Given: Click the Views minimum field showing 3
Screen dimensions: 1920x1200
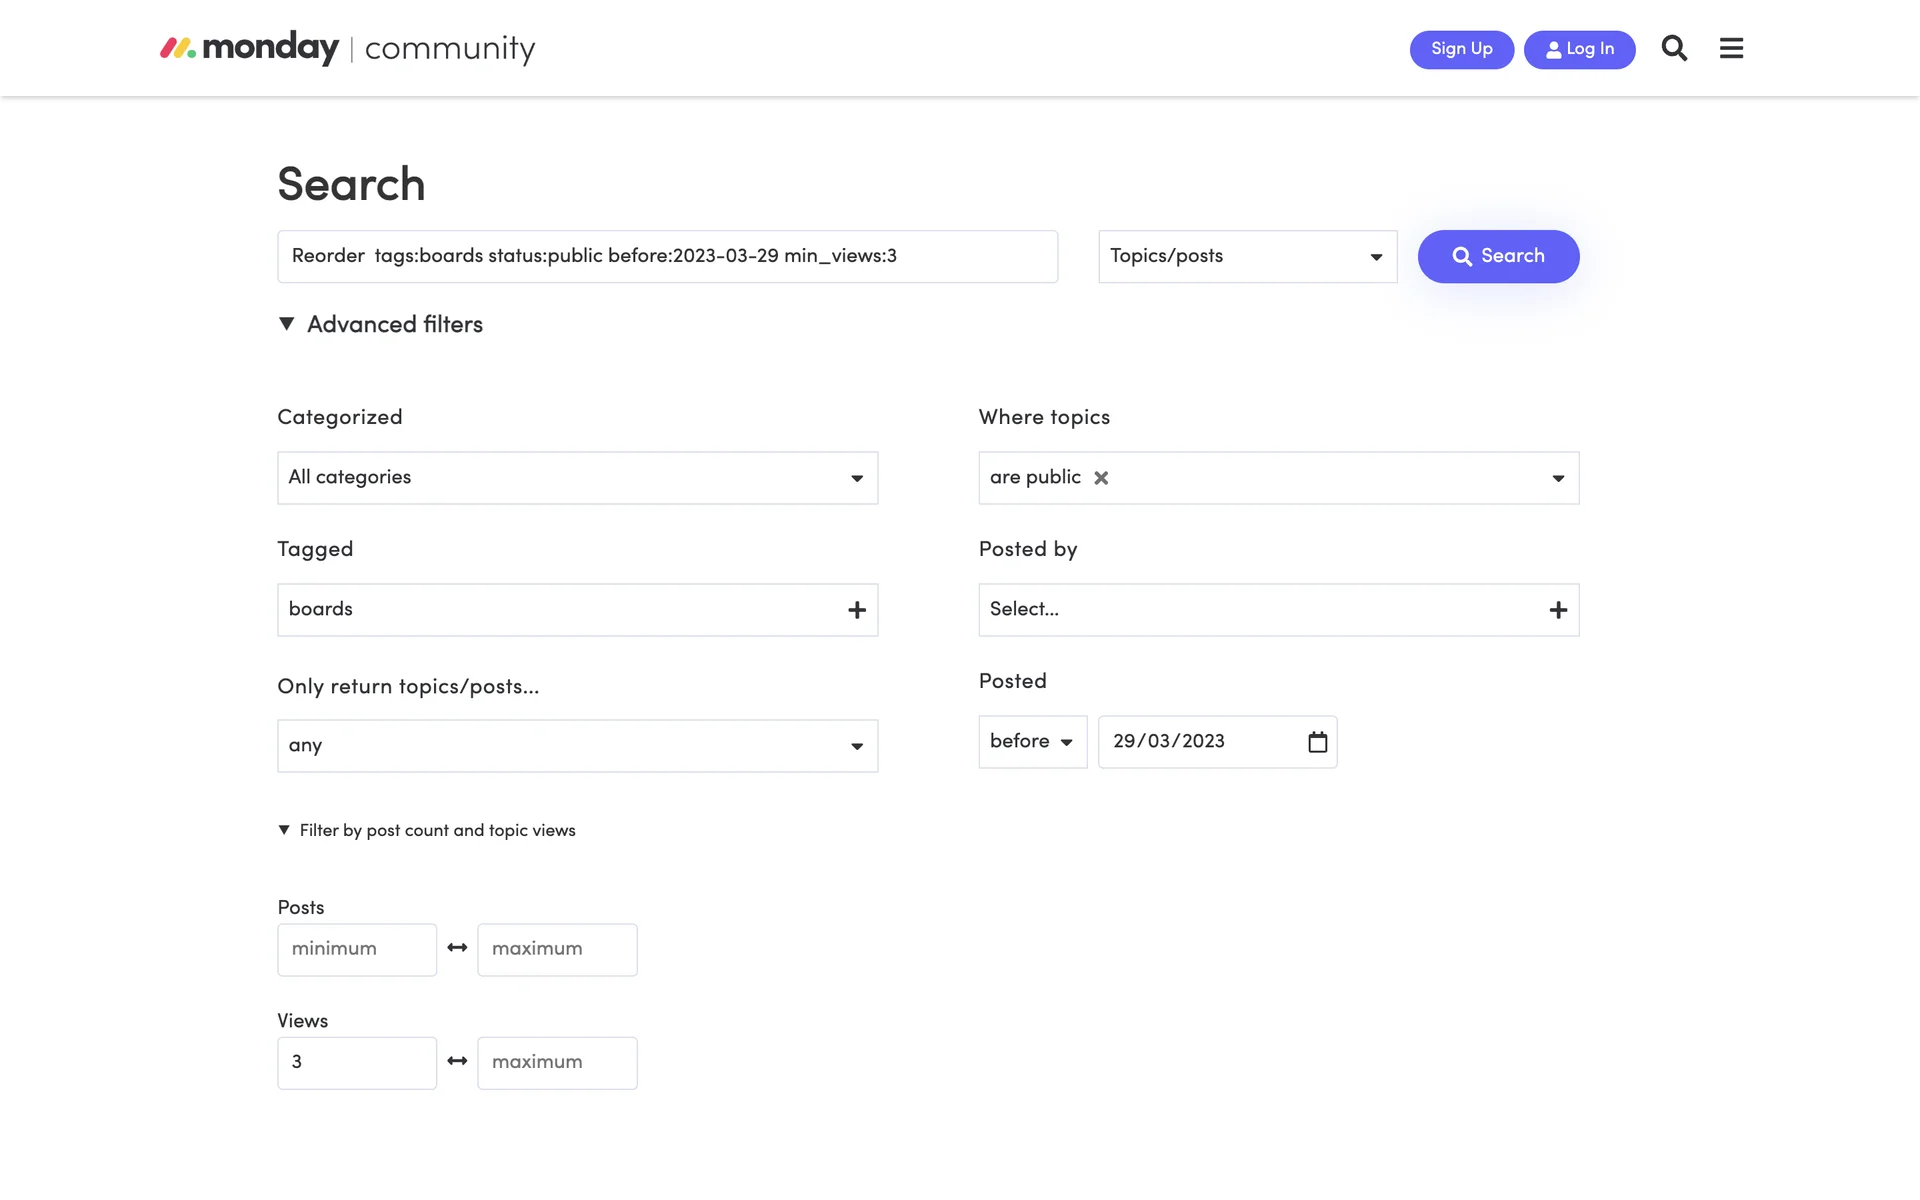Looking at the screenshot, I should (357, 1062).
